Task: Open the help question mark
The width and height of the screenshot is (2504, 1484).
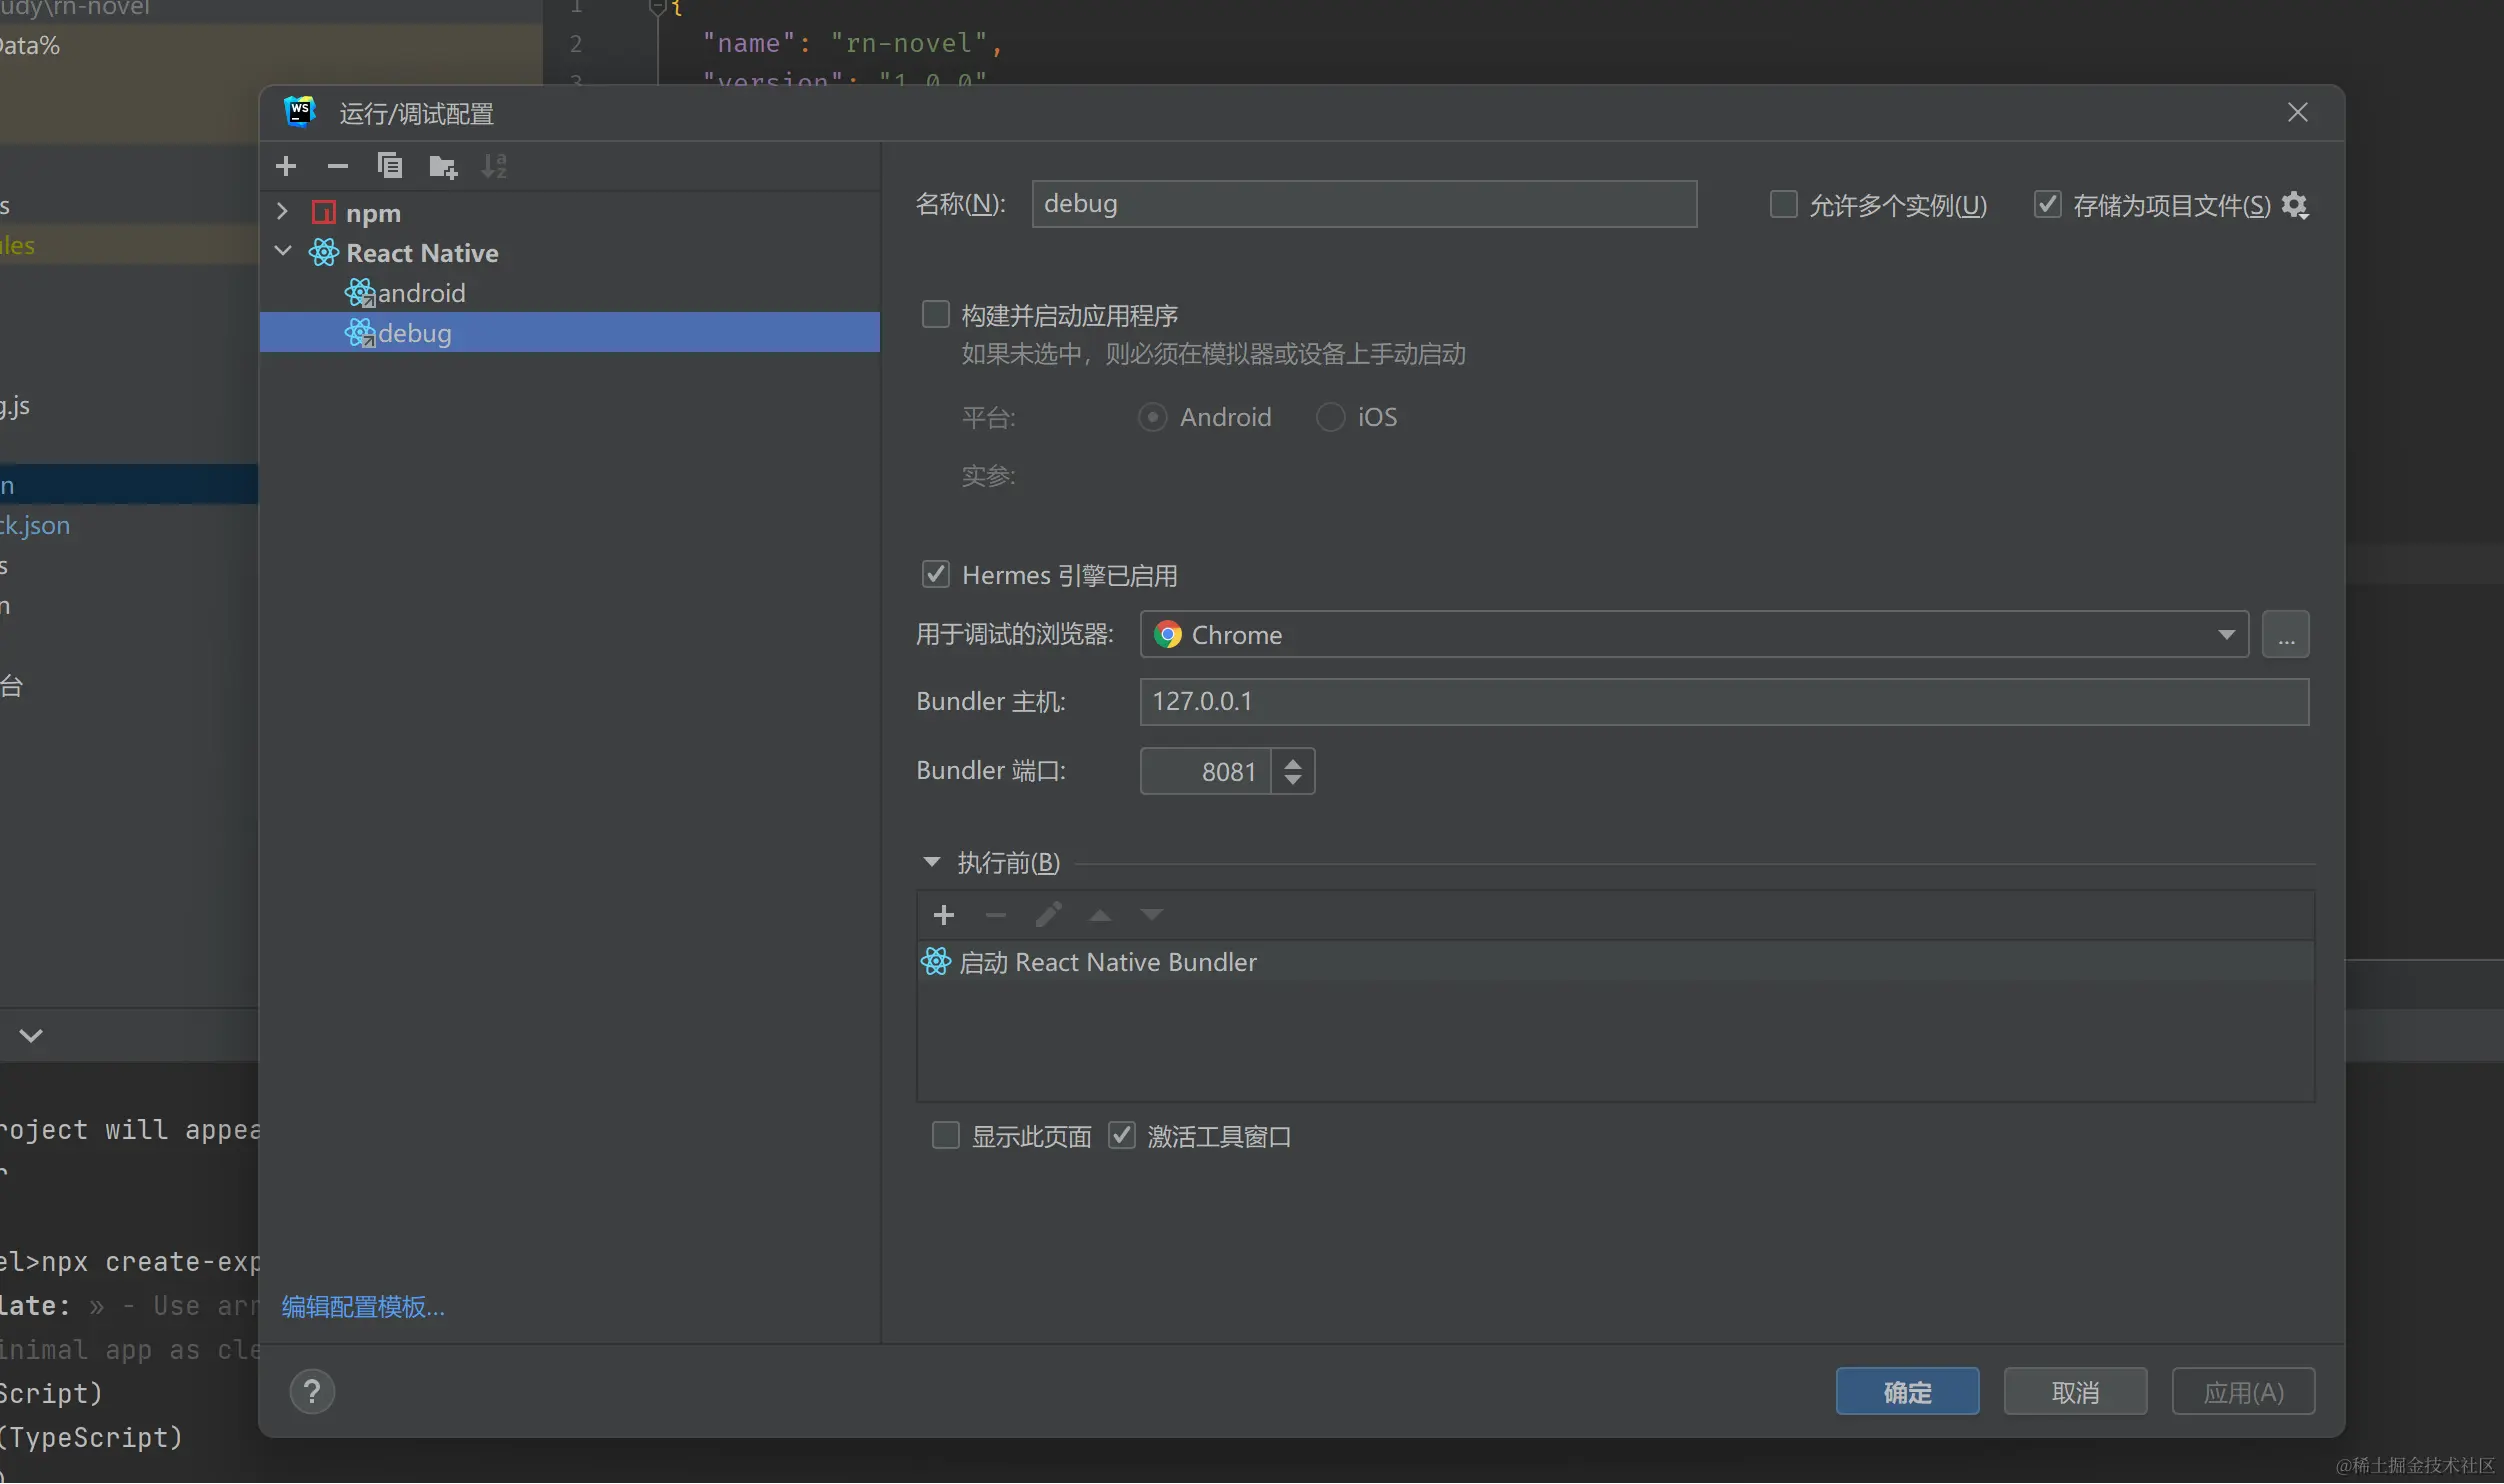Action: (312, 1391)
